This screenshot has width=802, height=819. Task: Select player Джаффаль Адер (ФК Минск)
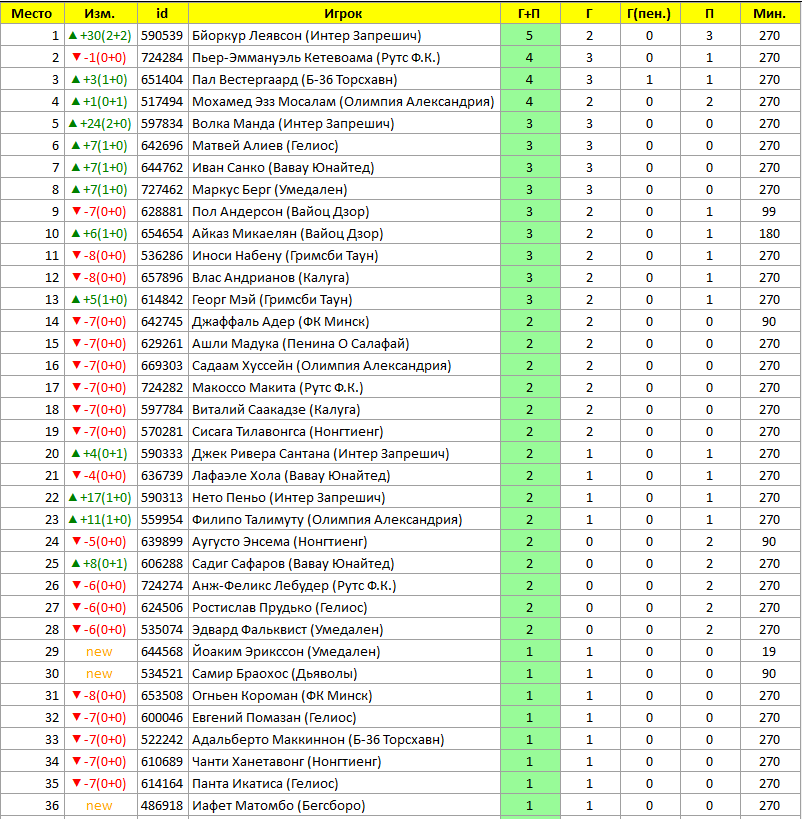point(280,321)
